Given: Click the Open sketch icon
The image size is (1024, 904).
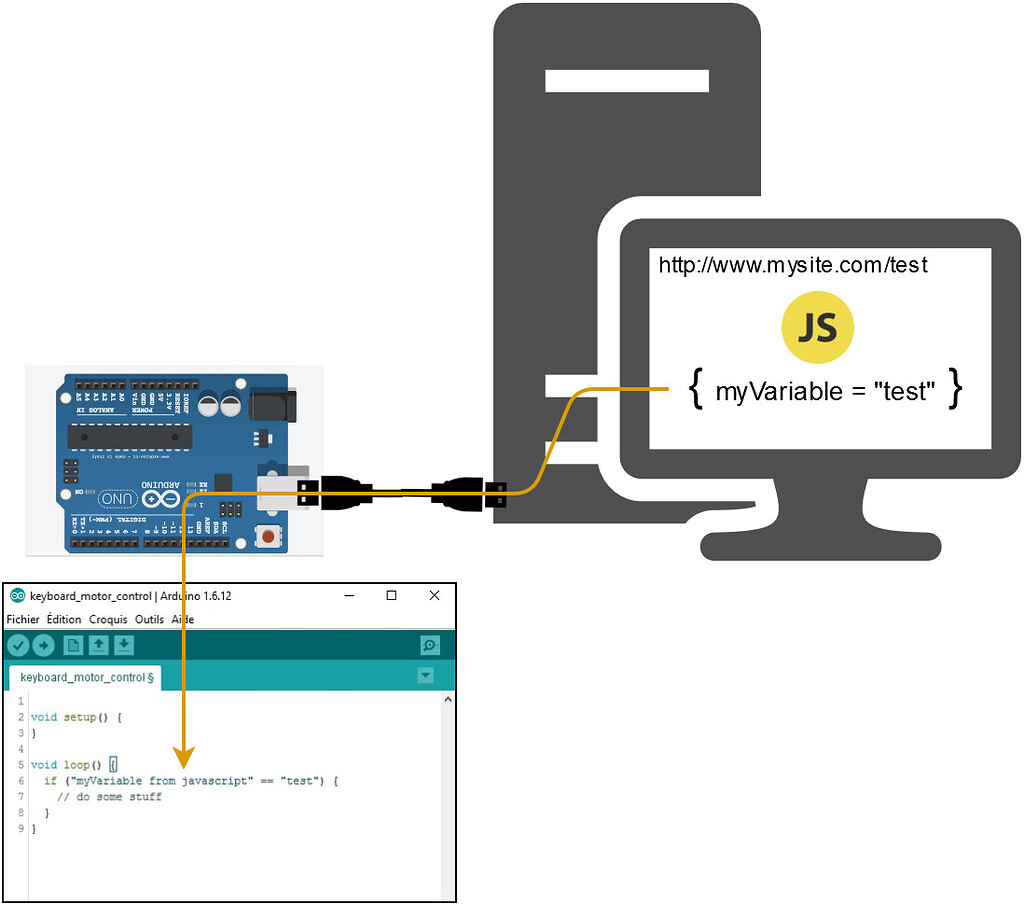Looking at the screenshot, I should click(x=97, y=645).
